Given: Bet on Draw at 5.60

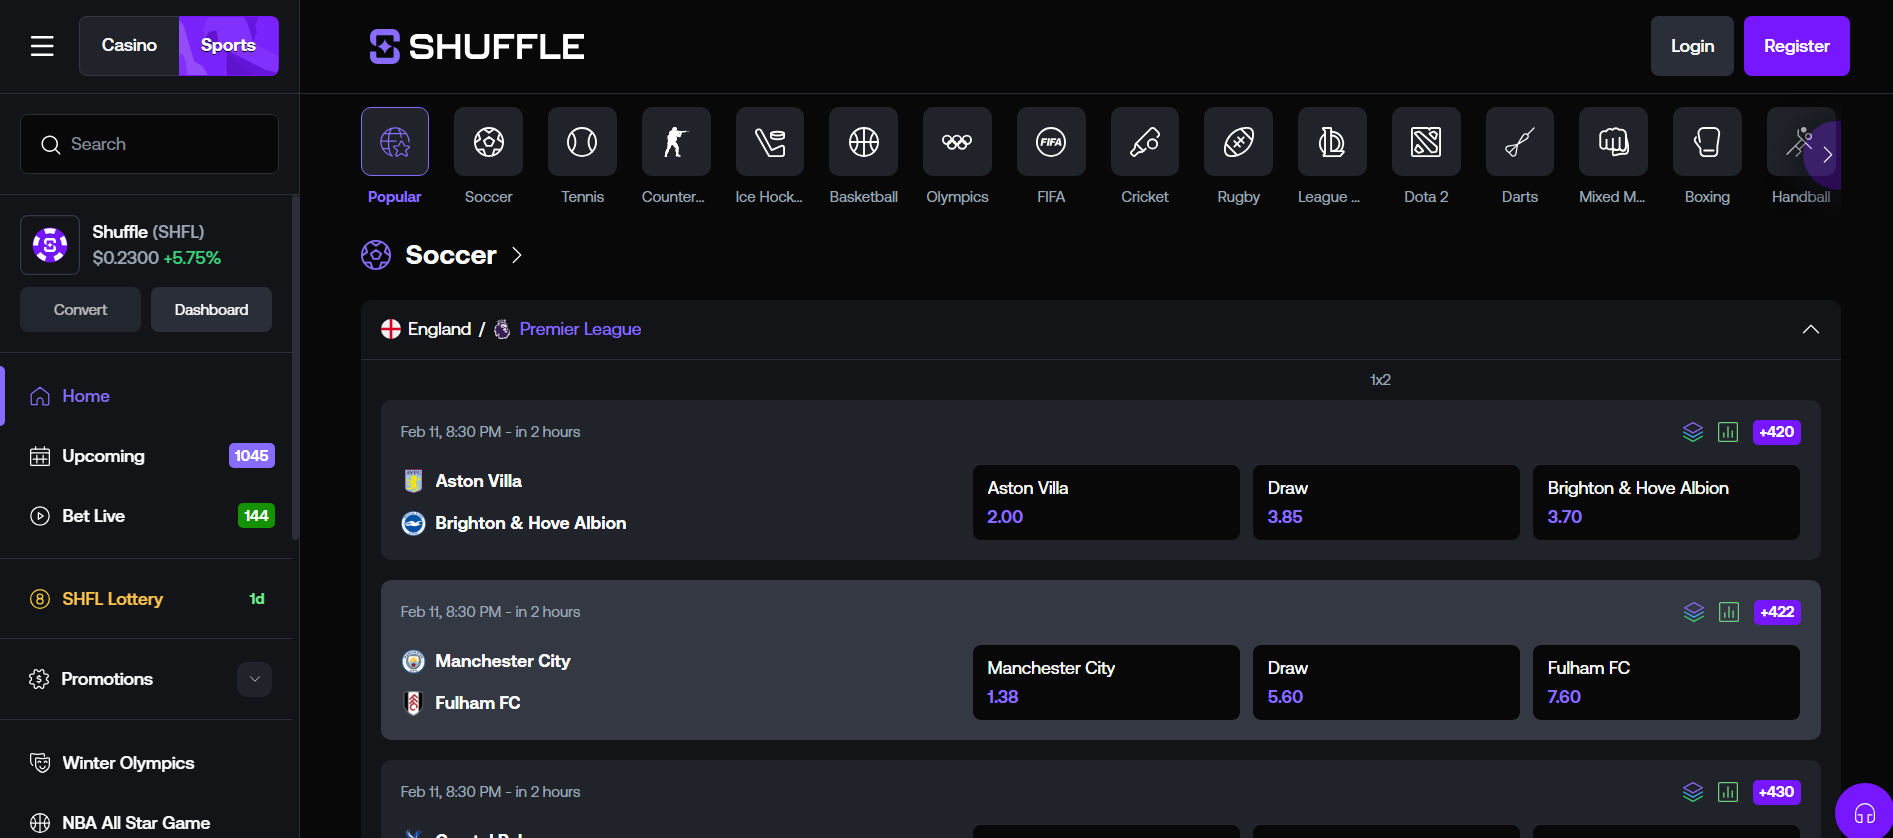Looking at the screenshot, I should point(1386,682).
